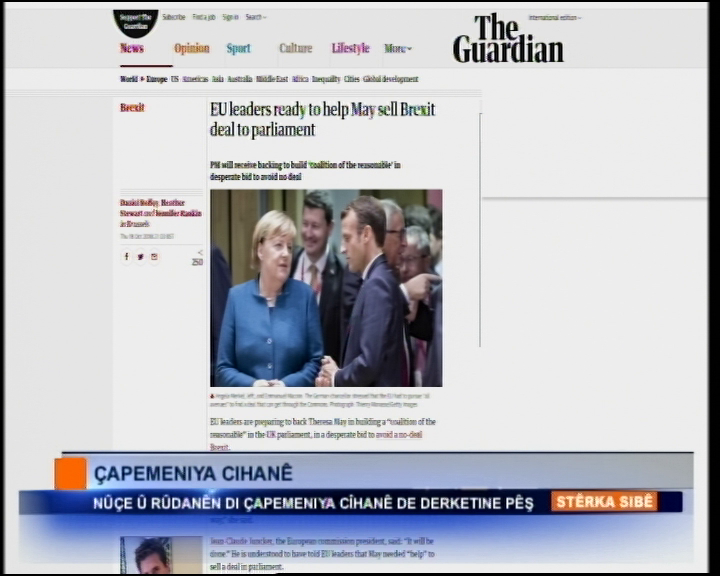Share the article via email icon
This screenshot has height=576, width=720.
(154, 256)
